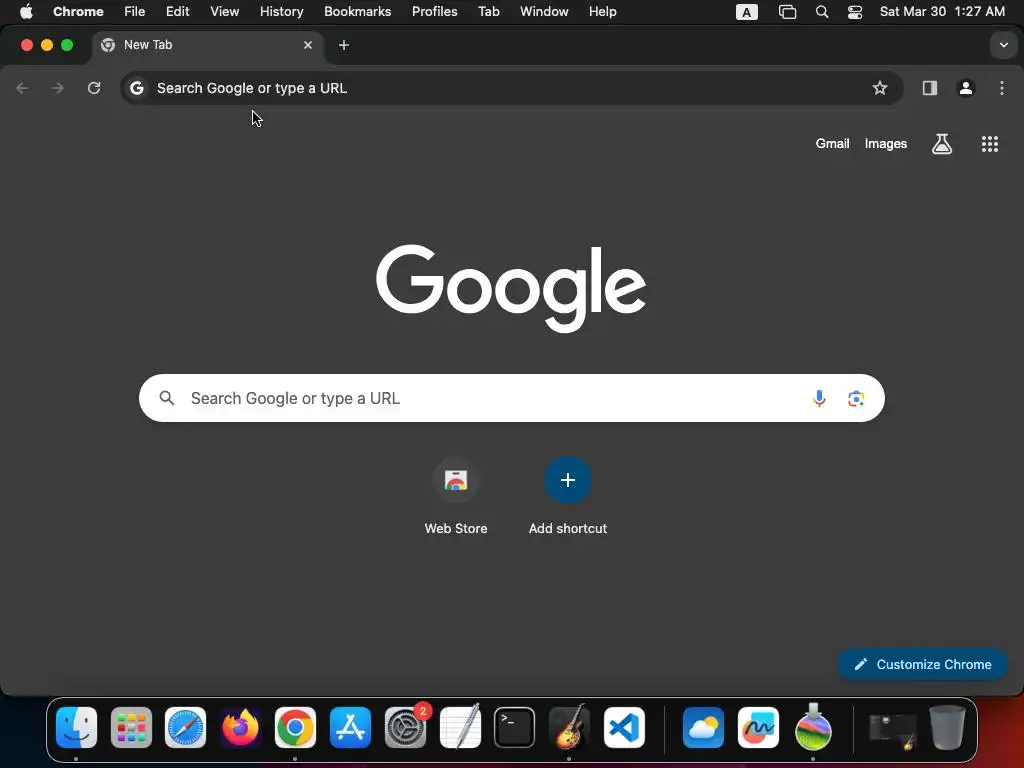Open the History menu
Viewport: 1024px width, 768px height.
click(281, 12)
